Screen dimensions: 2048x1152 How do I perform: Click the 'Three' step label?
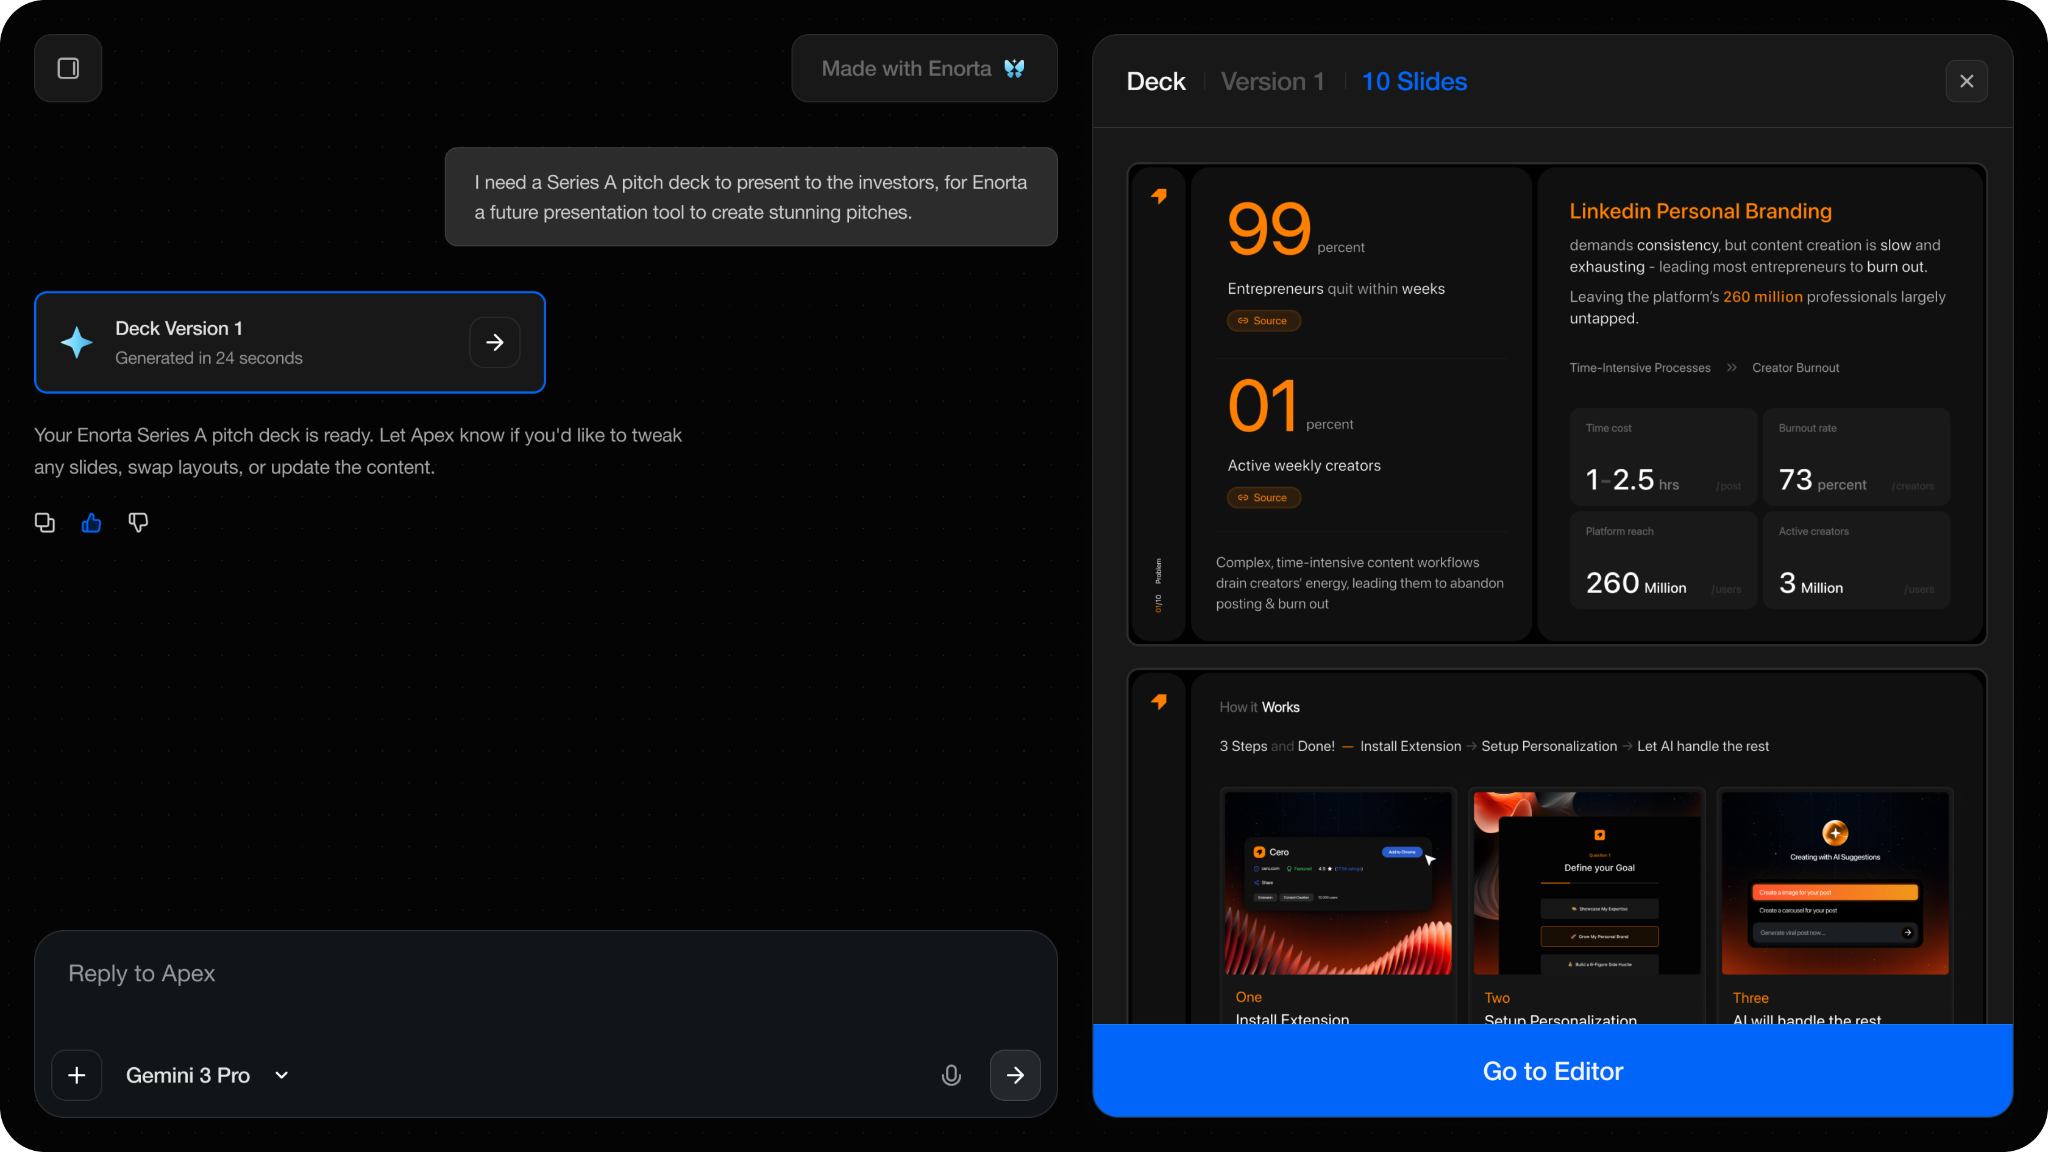point(1750,998)
